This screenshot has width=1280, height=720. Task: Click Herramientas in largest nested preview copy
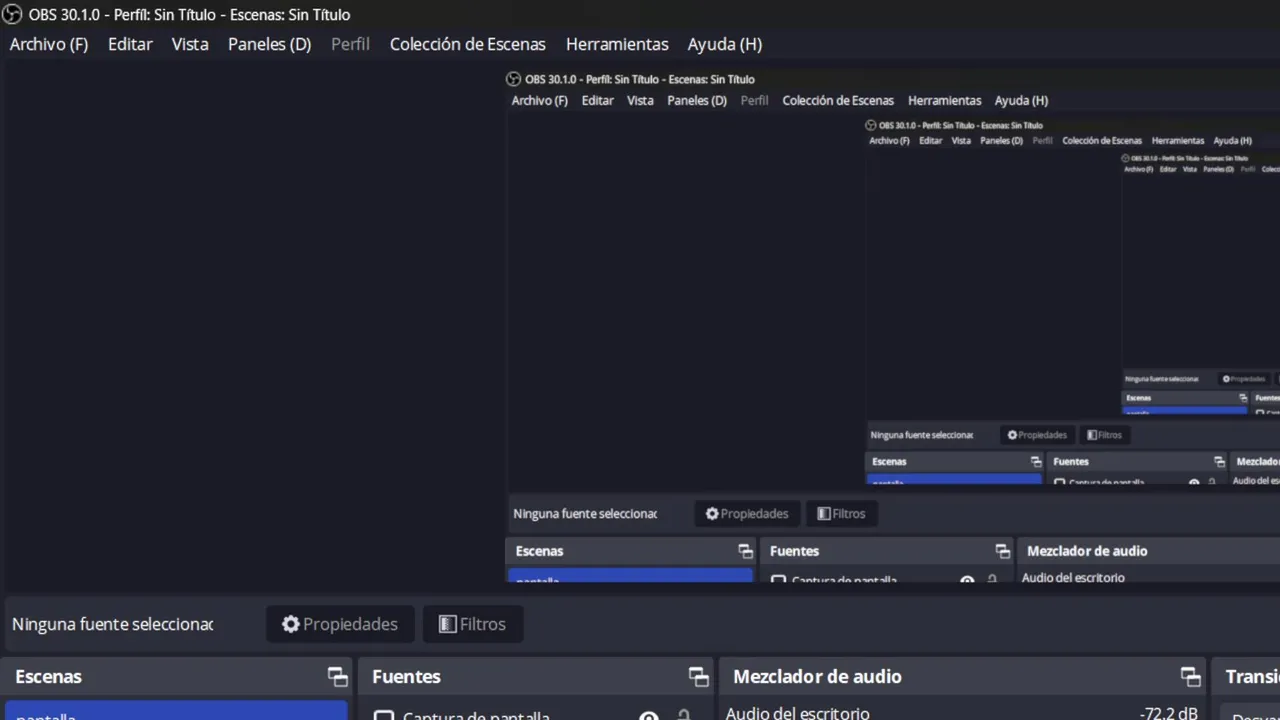point(944,100)
